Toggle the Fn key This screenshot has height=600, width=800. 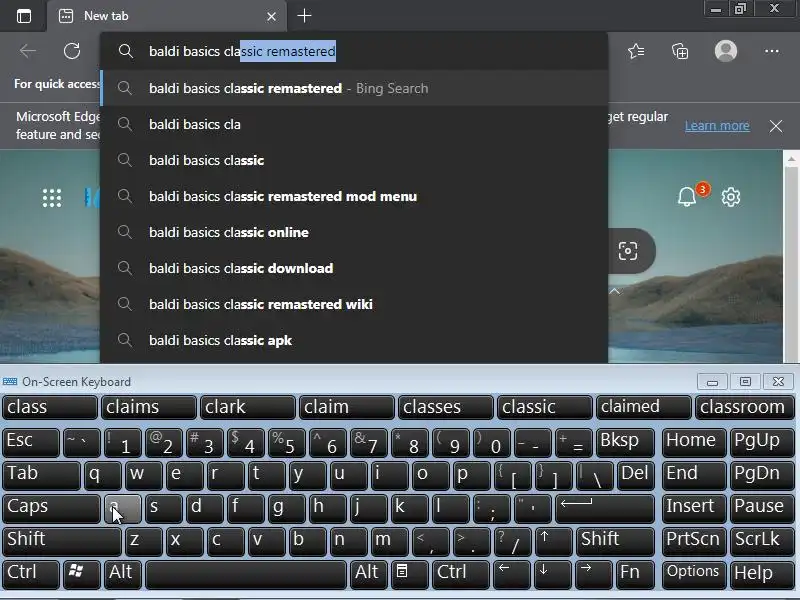click(x=635, y=574)
